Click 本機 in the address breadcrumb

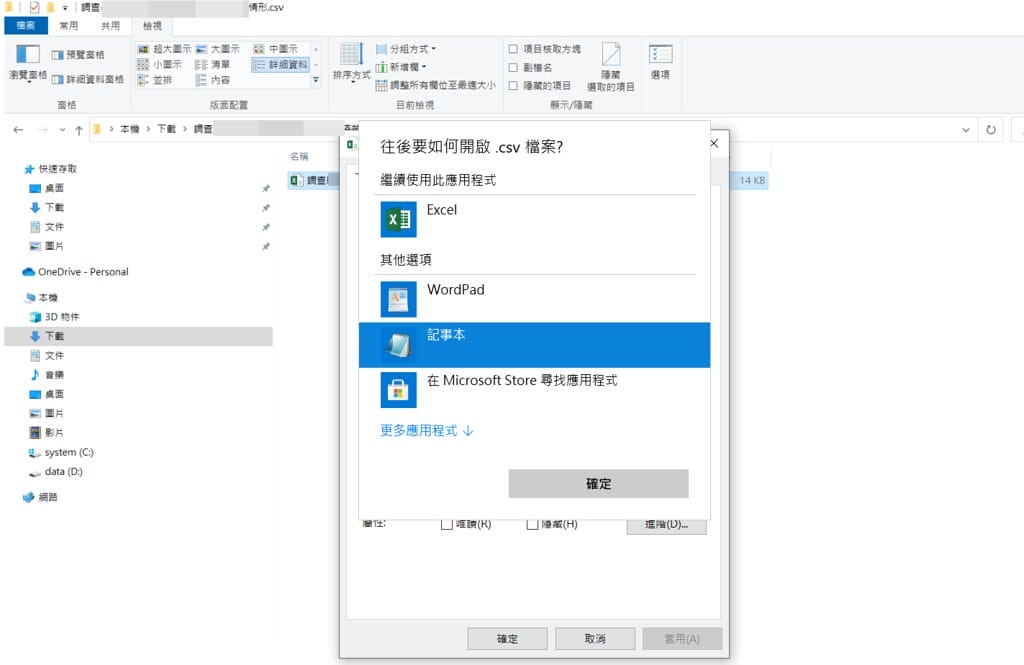click(129, 129)
